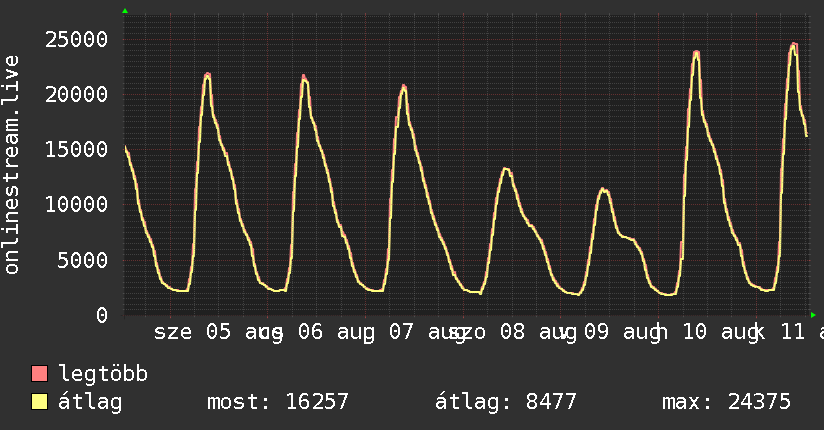824x430 pixels.
Task: Click the yellow átlag legend swatch
Action: tap(39, 402)
